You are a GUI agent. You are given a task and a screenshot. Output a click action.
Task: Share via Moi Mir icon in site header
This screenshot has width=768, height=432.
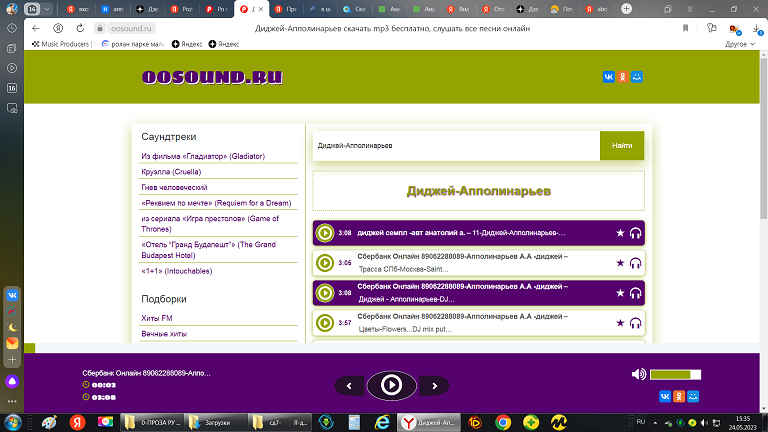[x=637, y=77]
